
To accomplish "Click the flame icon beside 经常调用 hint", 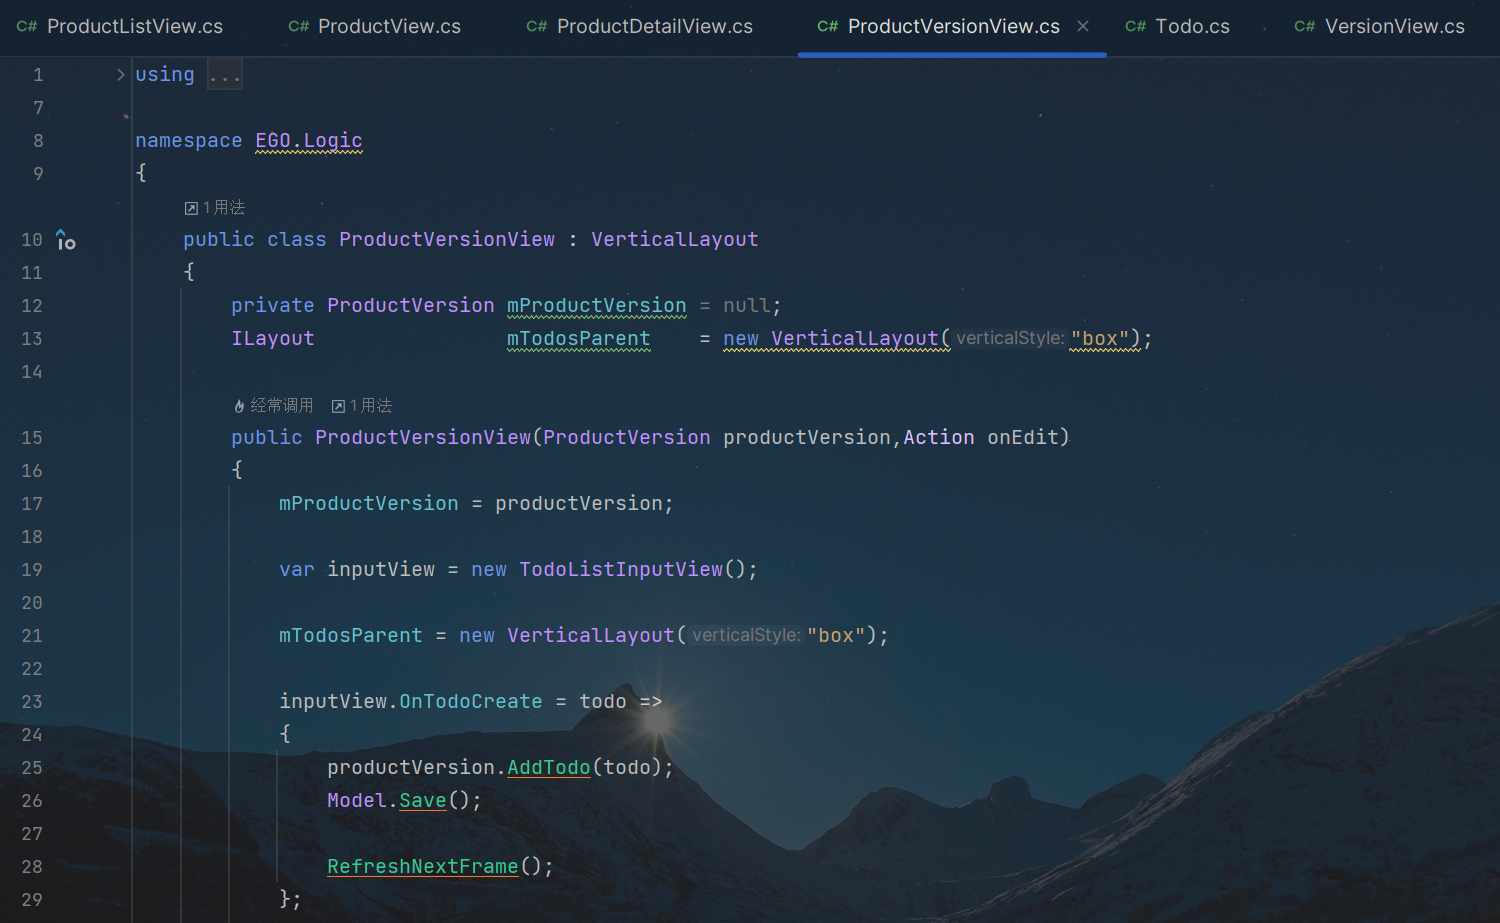I will click(239, 406).
